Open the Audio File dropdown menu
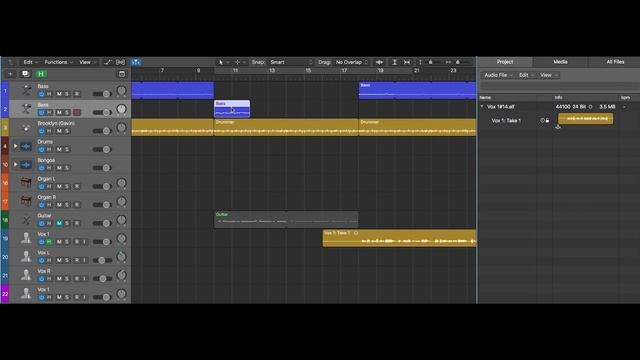 coord(498,75)
